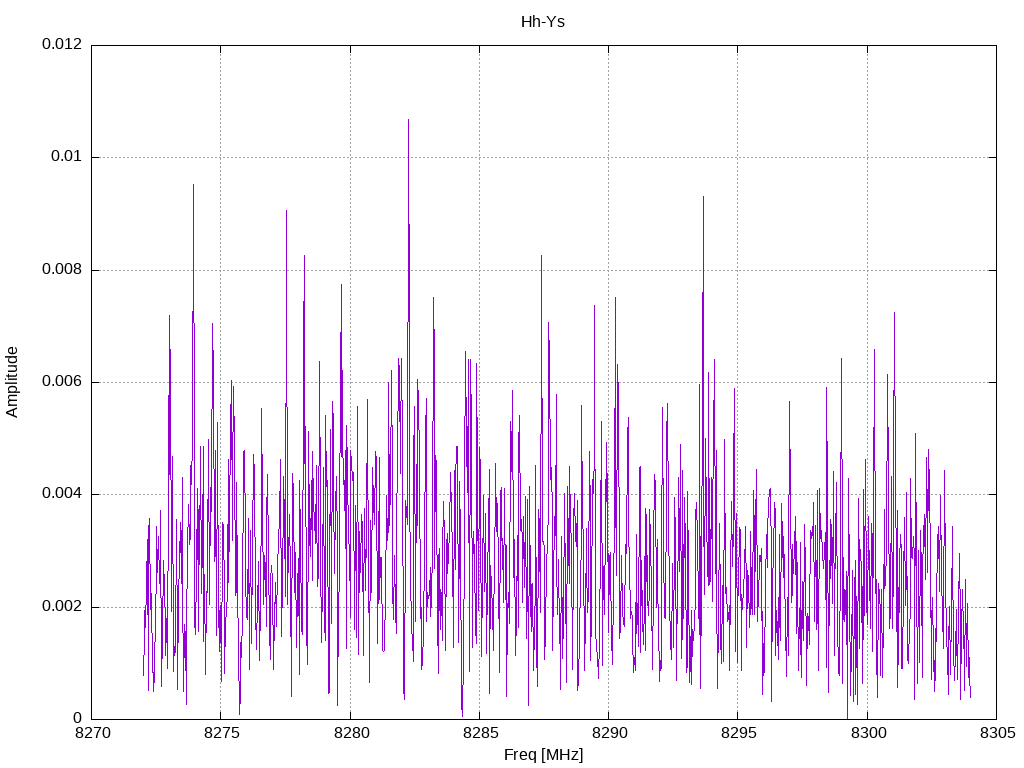1024x768 pixels.
Task: Click the plot title 'Hh-Ys'
Action: point(543,22)
